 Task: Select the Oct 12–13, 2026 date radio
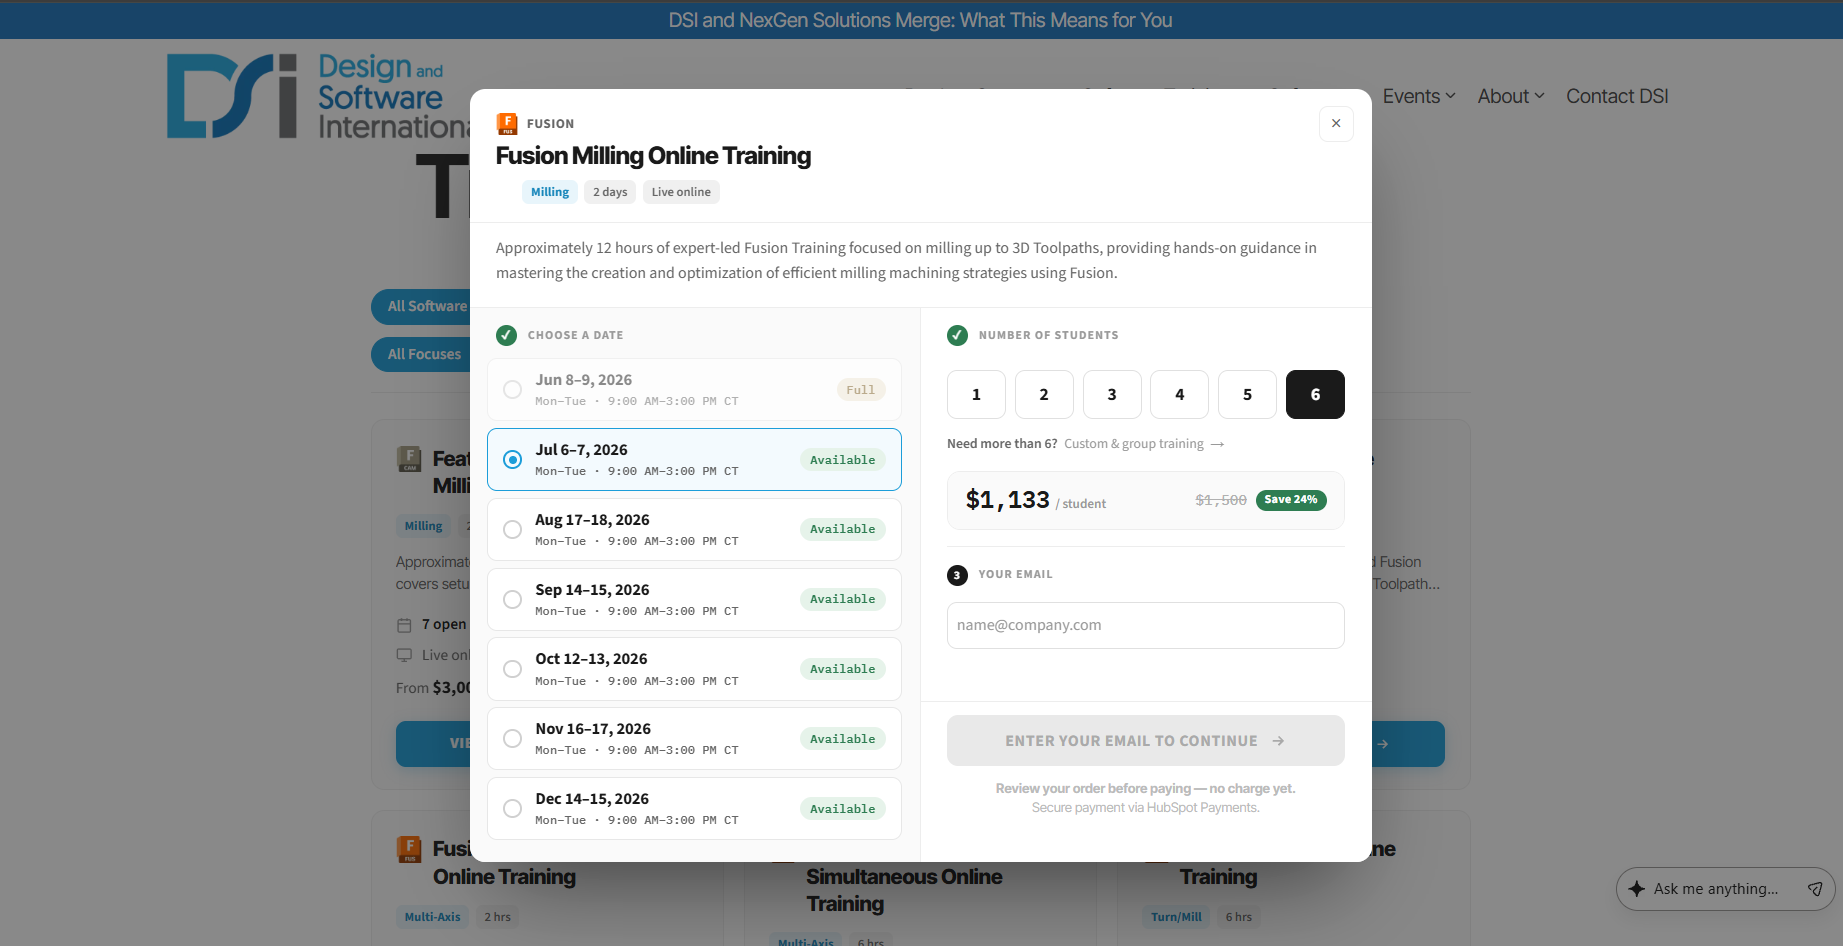512,669
